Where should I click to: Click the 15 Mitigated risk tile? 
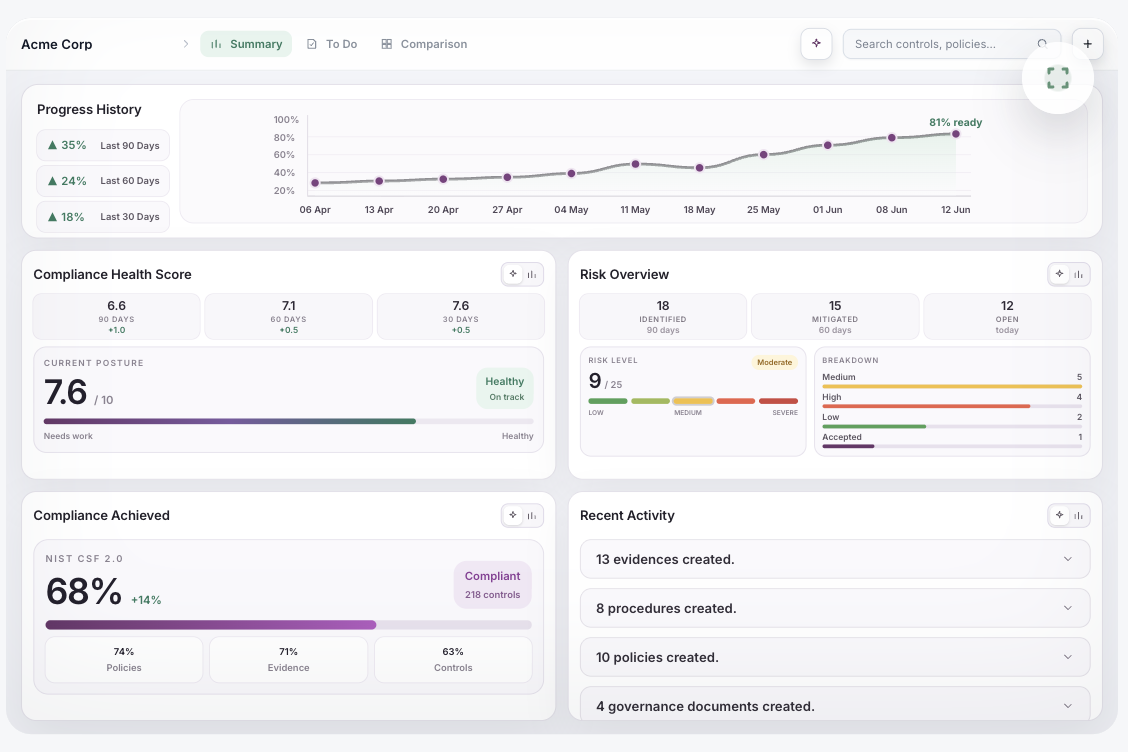[834, 317]
